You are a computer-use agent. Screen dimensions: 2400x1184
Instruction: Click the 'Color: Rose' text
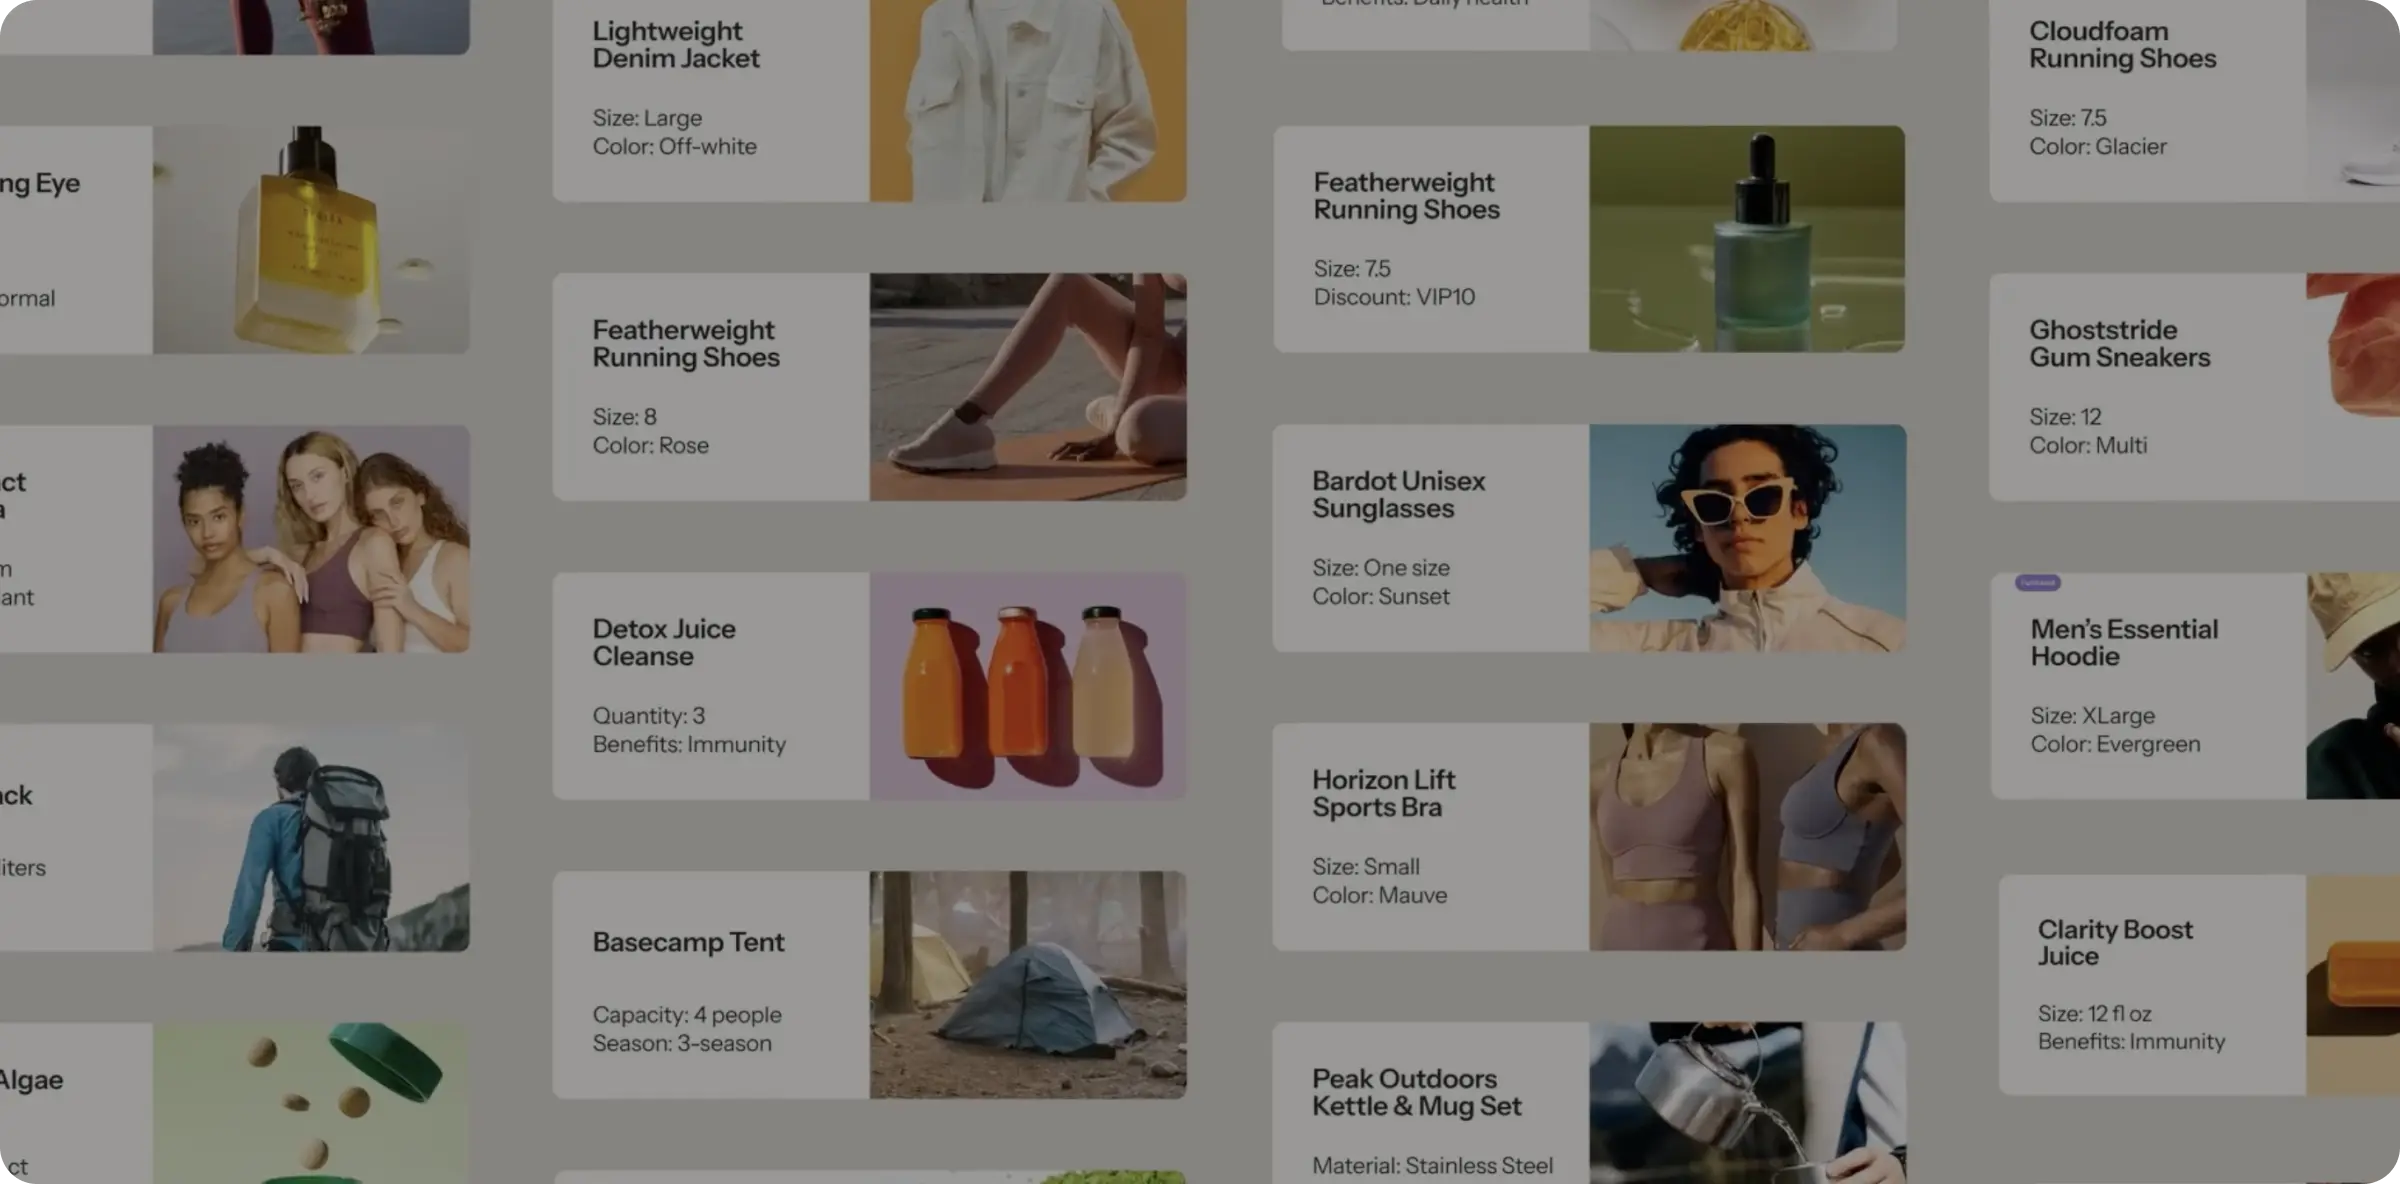point(651,445)
